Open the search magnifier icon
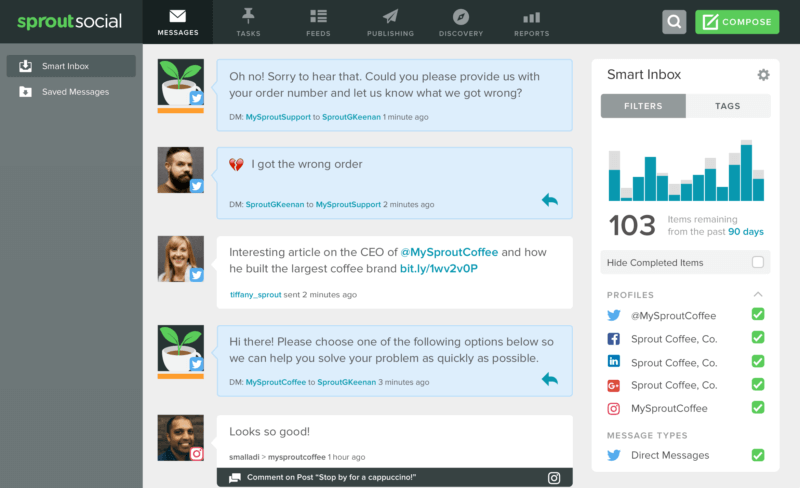This screenshot has height=488, width=800. [x=674, y=22]
